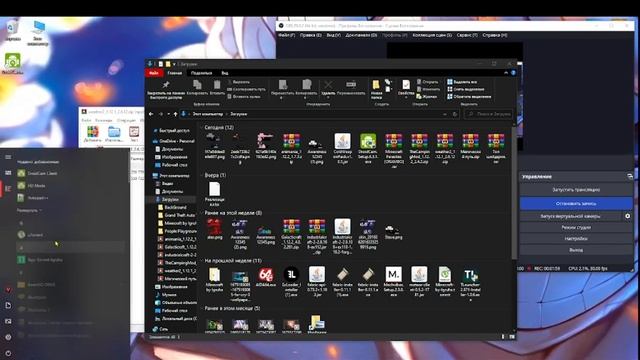
Task: Click Start Streaming button in OBS
Action: click(x=576, y=190)
